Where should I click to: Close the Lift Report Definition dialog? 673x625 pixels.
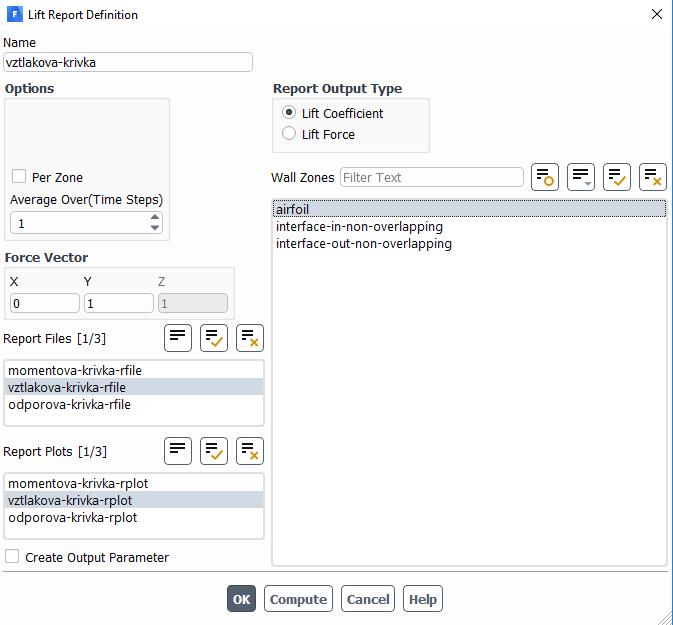657,14
